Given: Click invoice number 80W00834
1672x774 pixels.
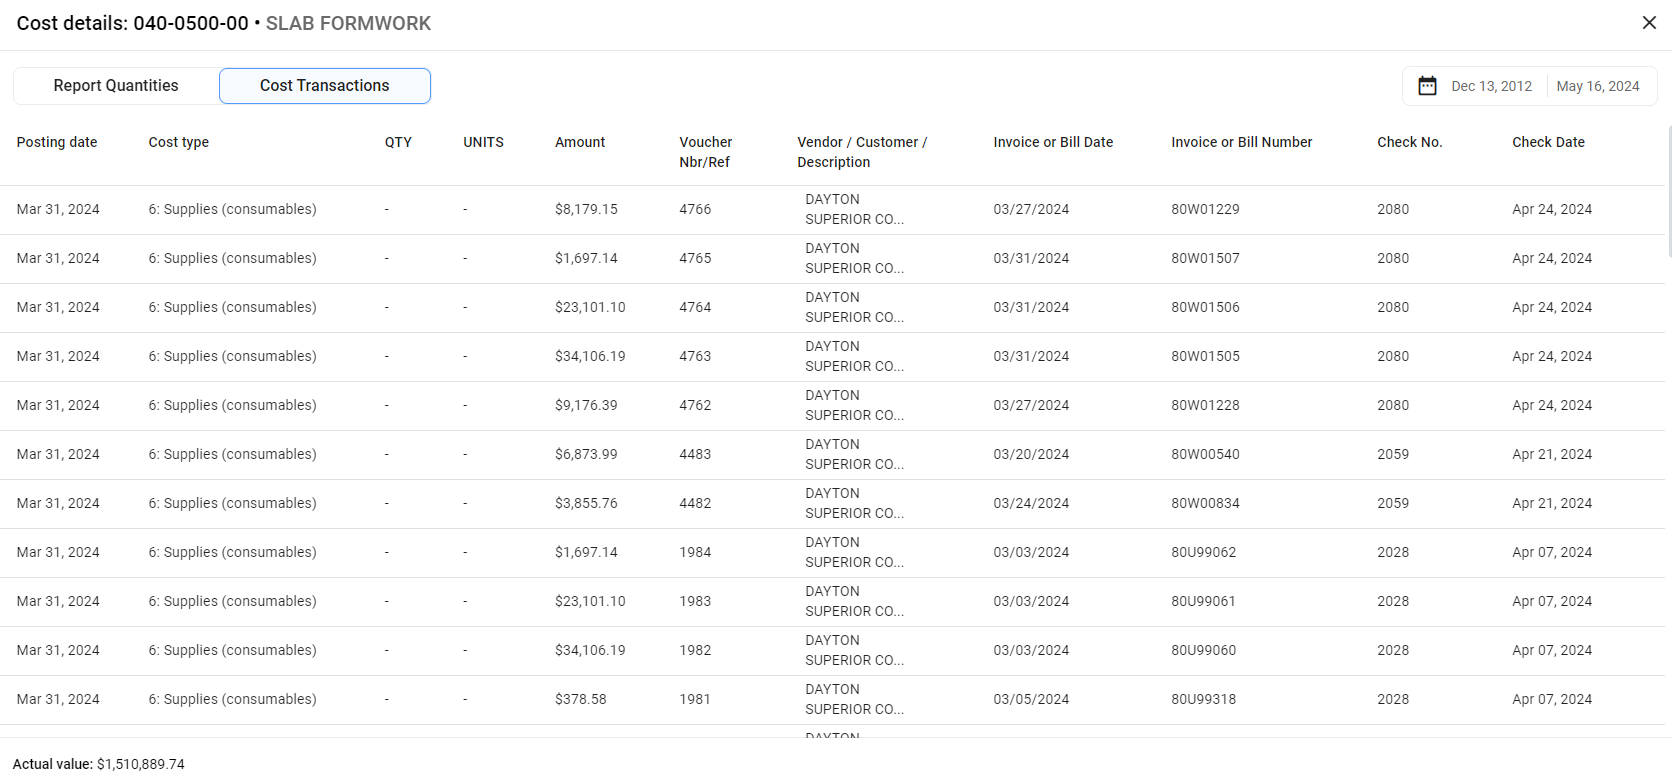Looking at the screenshot, I should 1205,503.
